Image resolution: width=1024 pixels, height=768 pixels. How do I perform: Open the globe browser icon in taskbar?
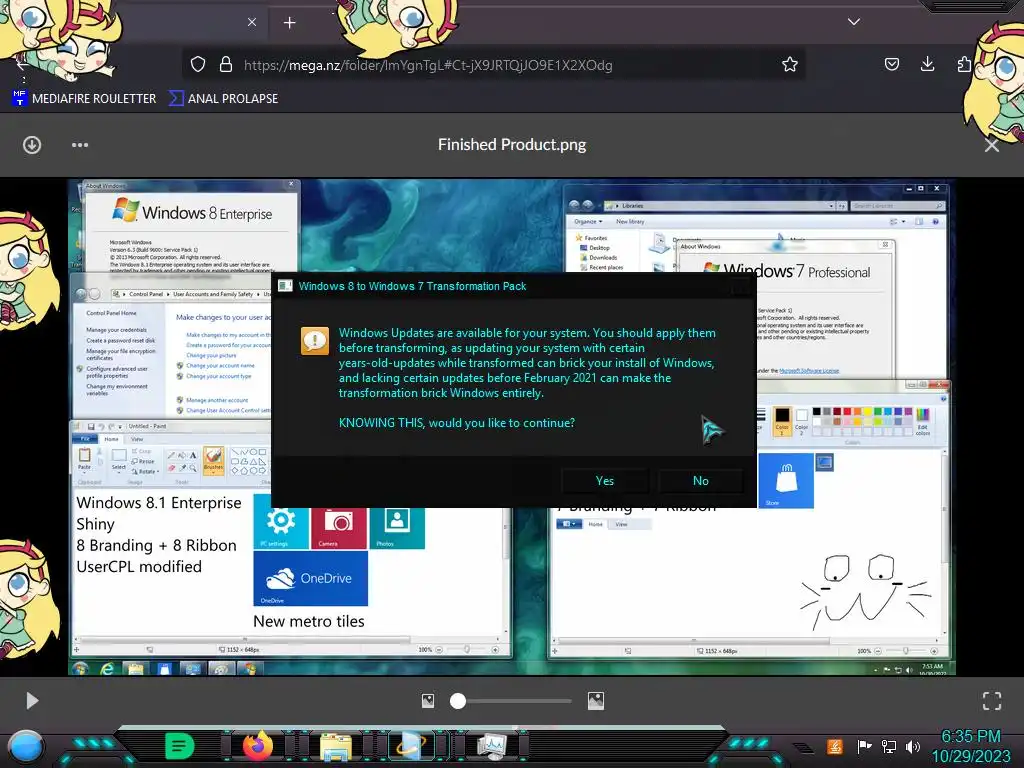pos(412,746)
